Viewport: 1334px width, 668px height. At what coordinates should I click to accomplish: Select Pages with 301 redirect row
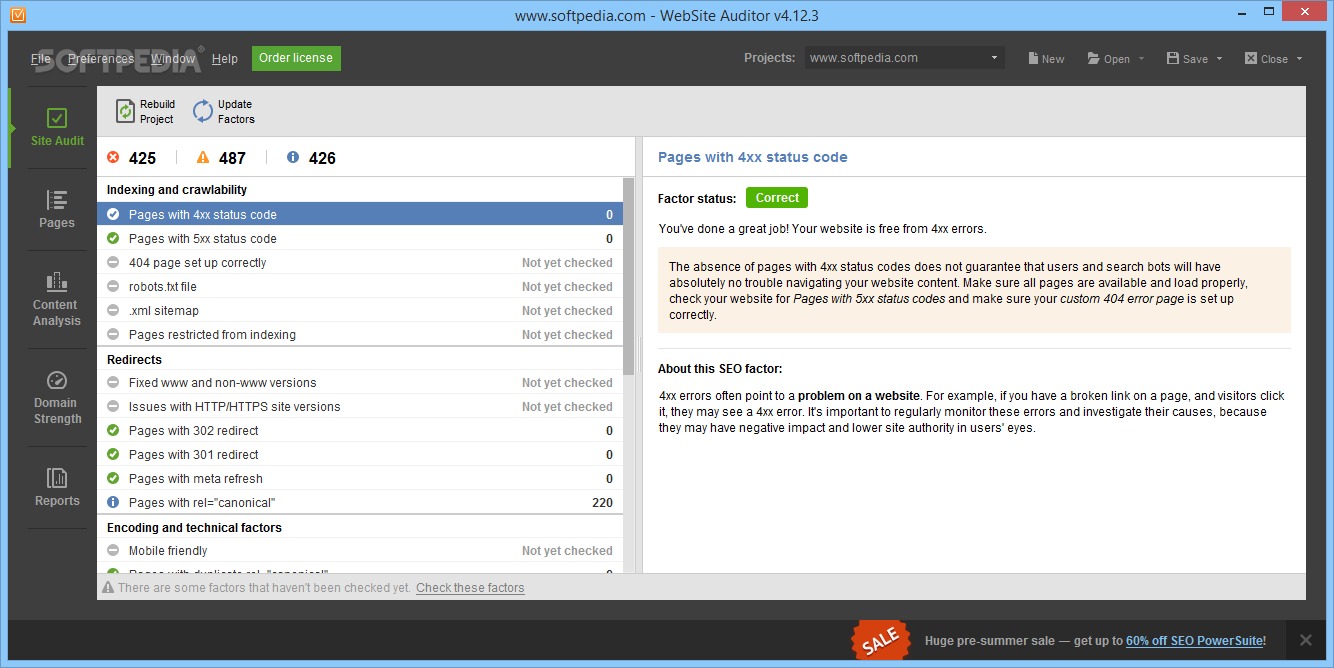click(360, 455)
